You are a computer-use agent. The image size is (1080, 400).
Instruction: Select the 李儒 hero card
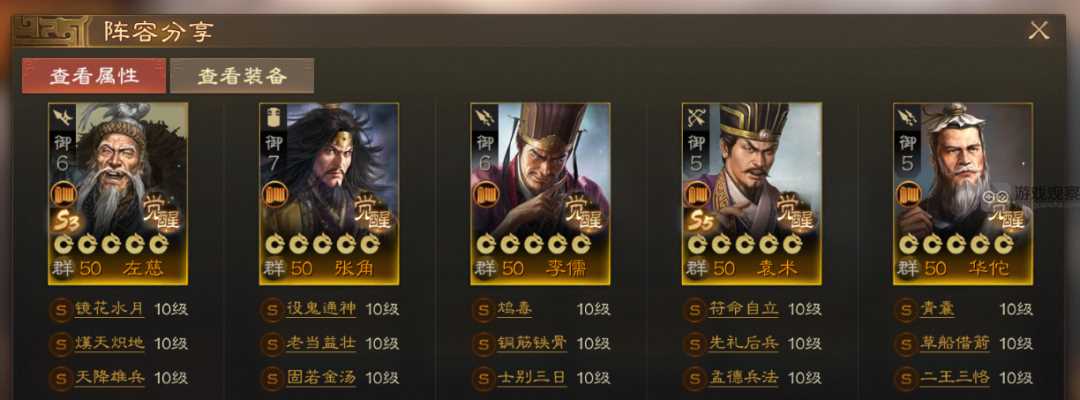[540, 193]
